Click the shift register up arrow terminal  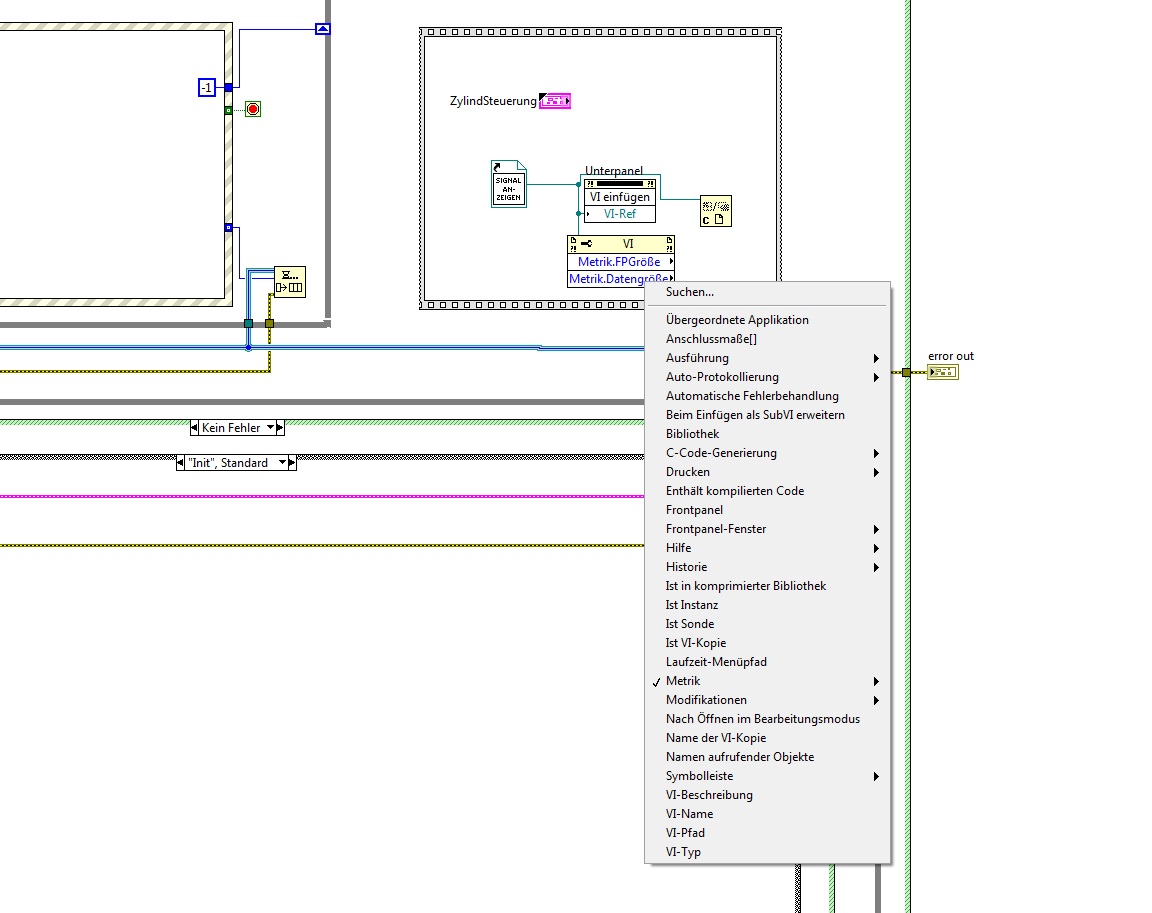pyautogui.click(x=323, y=29)
